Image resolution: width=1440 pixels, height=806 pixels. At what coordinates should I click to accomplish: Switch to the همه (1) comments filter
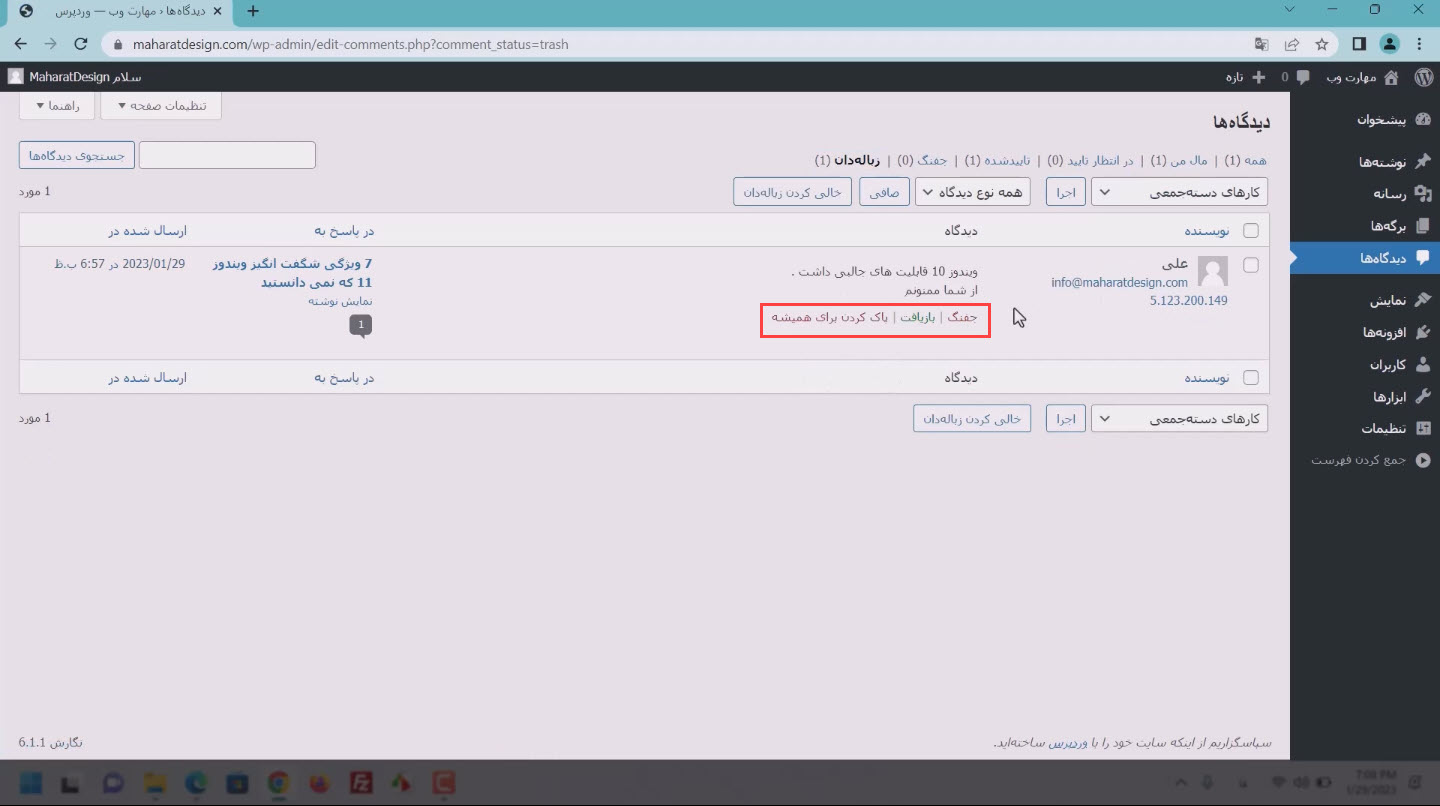click(1248, 160)
